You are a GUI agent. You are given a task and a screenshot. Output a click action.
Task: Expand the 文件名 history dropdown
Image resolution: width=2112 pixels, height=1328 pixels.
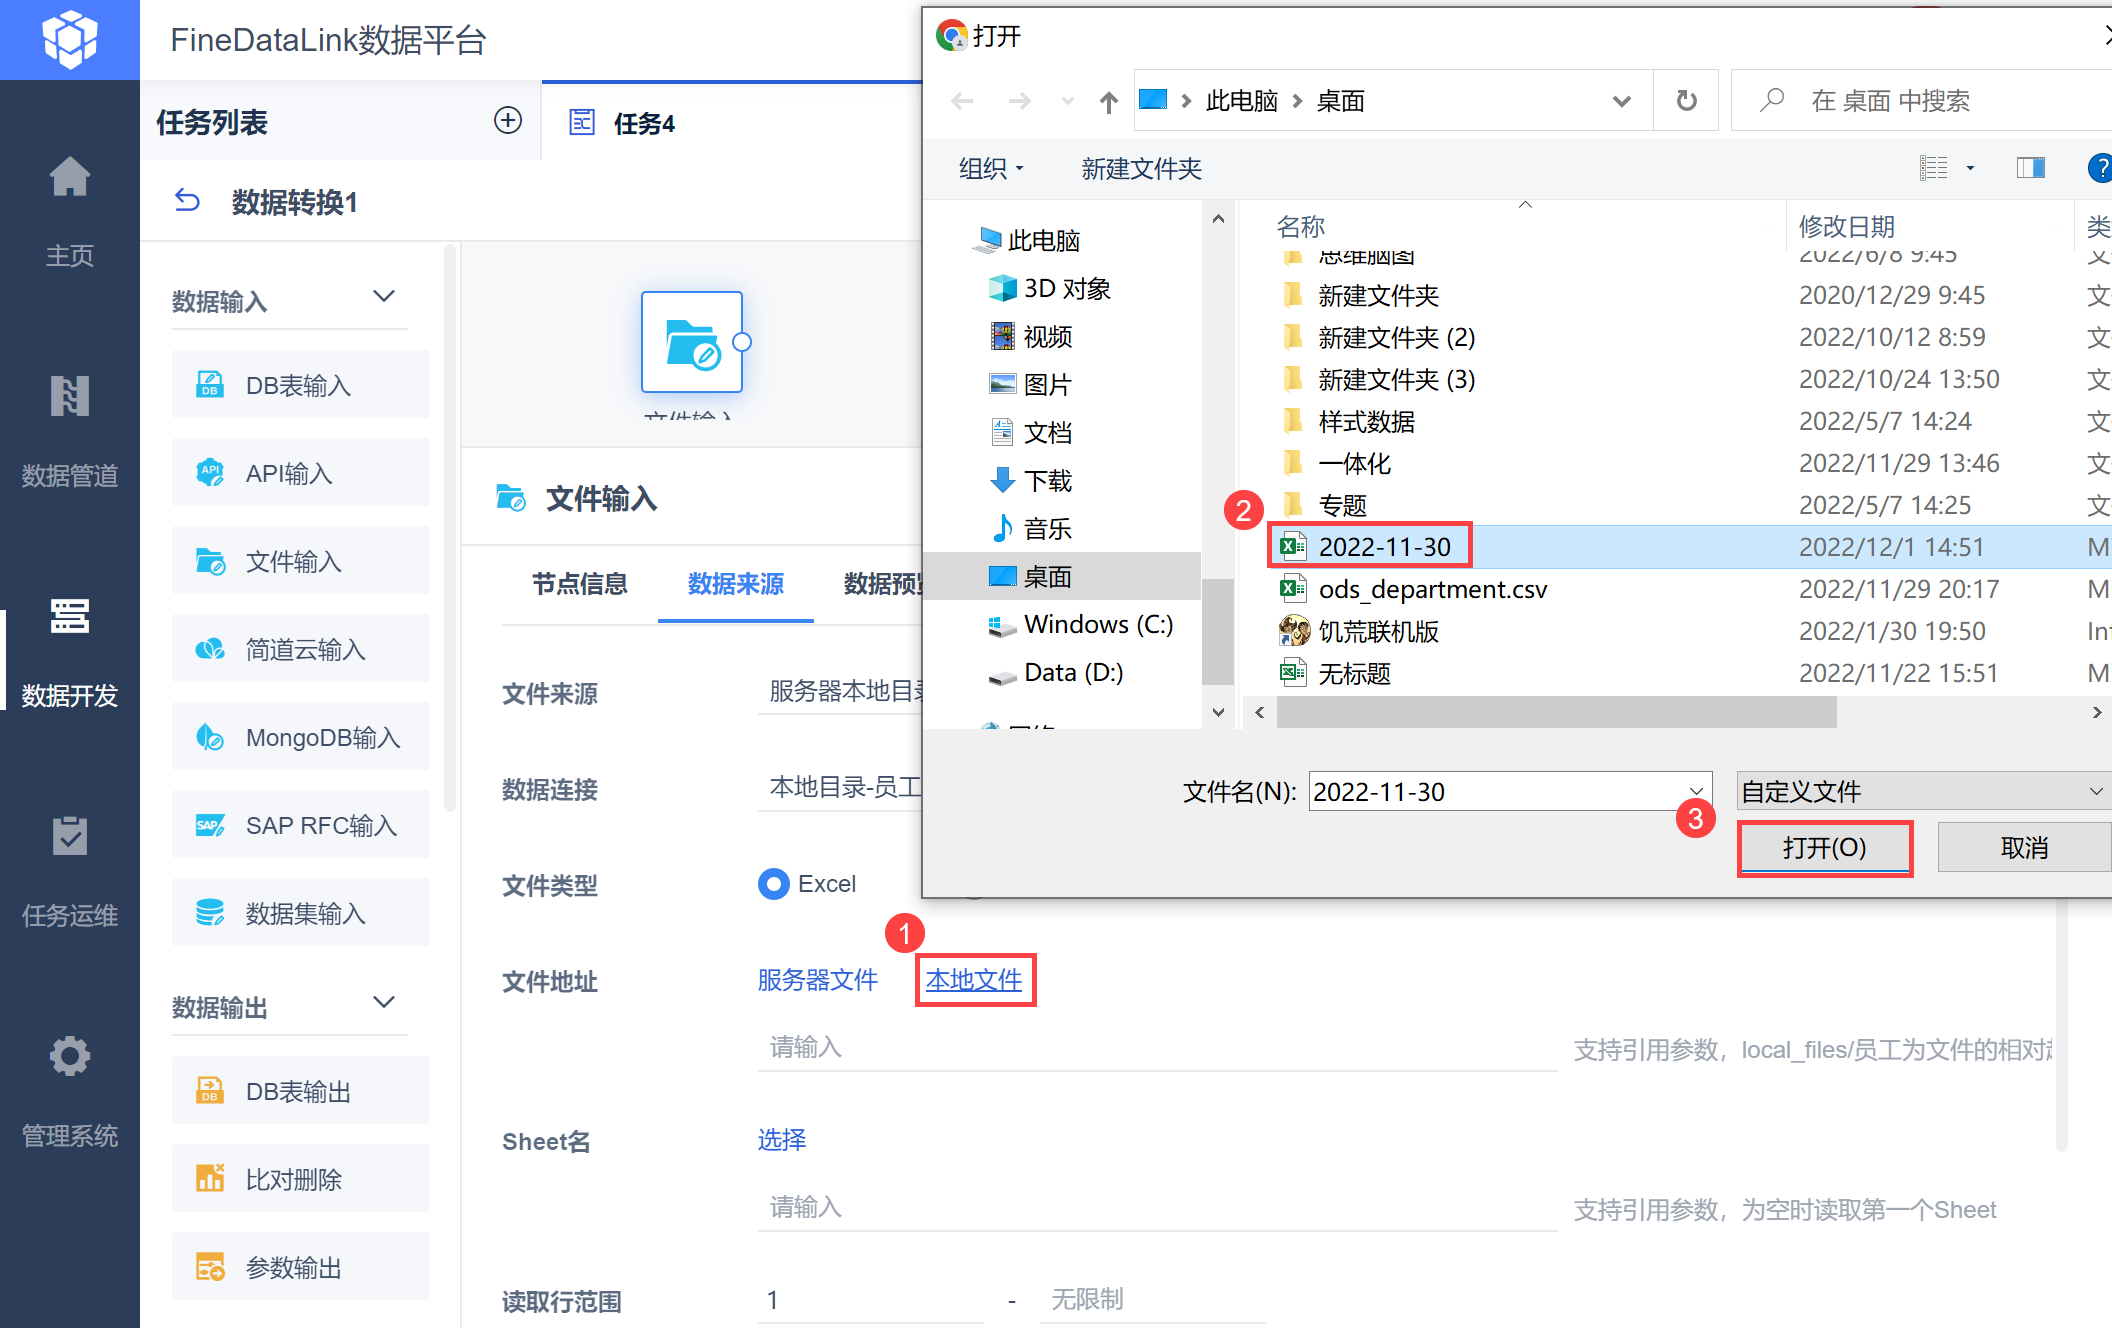[1696, 791]
